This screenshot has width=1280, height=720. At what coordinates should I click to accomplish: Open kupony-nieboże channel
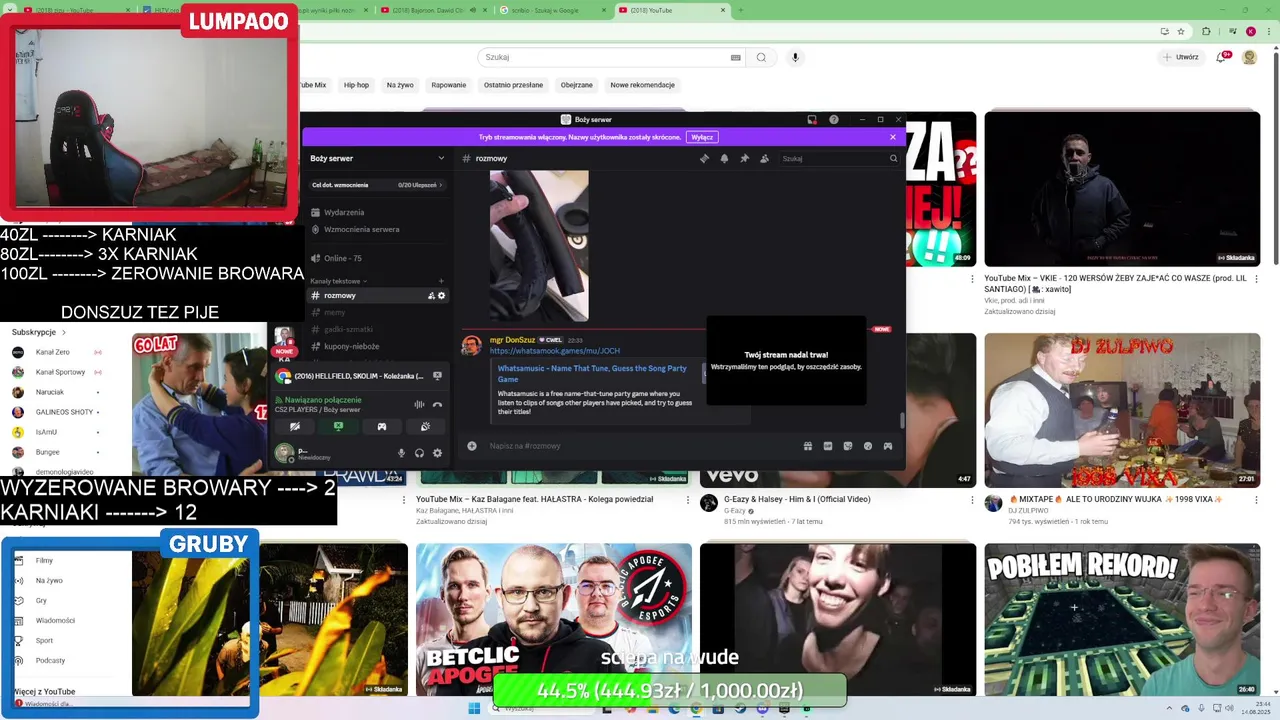point(352,346)
